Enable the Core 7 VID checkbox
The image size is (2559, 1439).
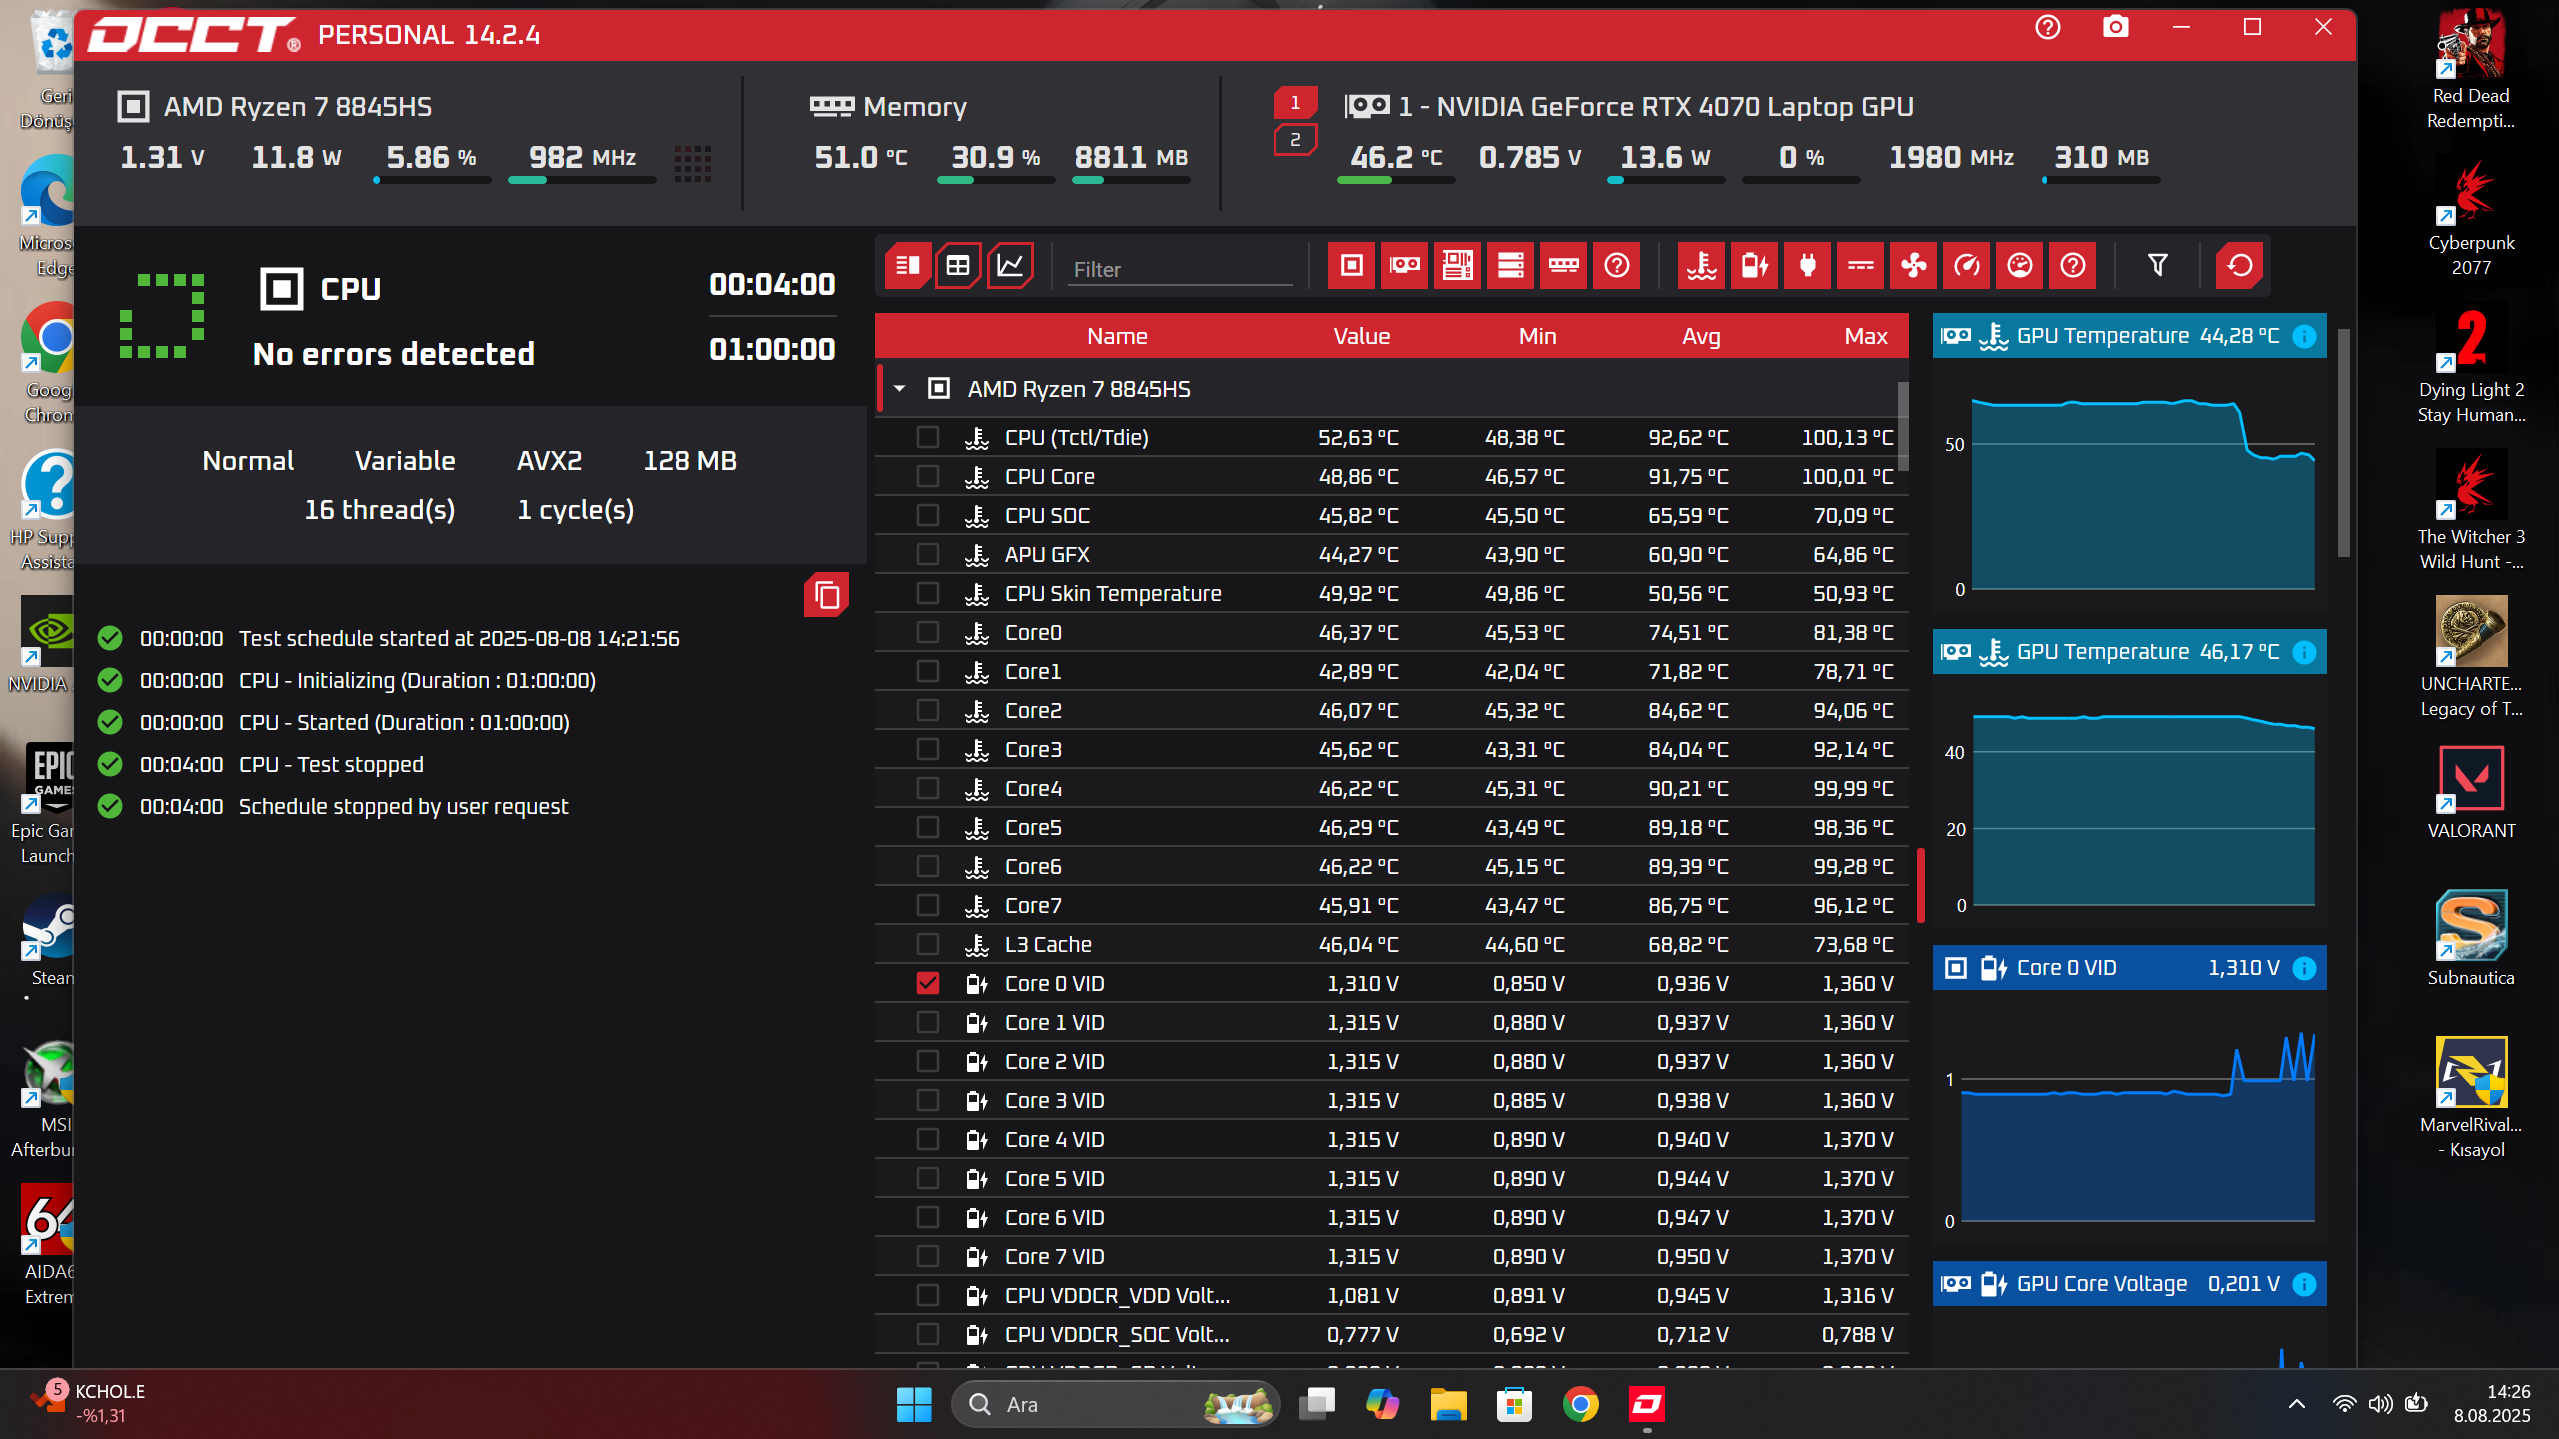point(928,1256)
